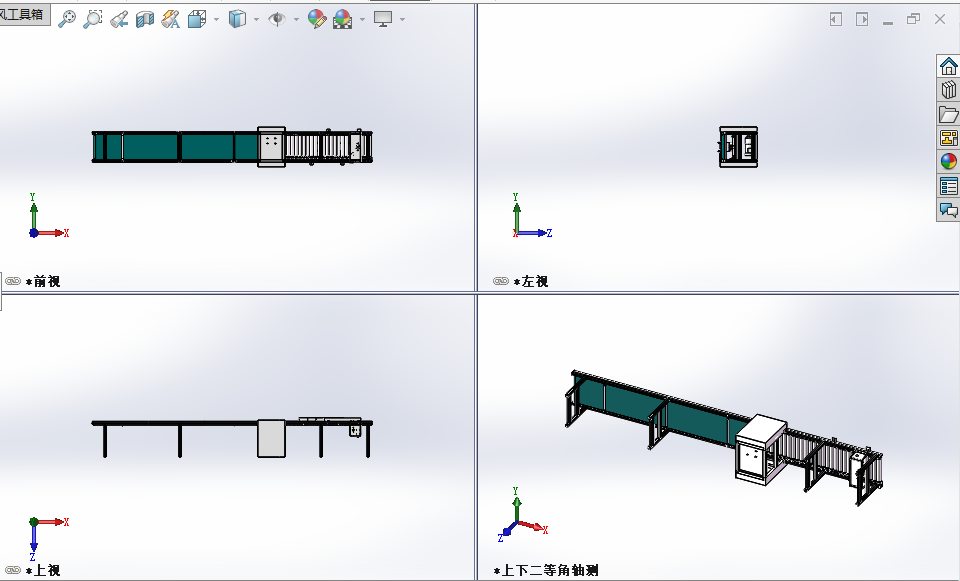960x581 pixels.
Task: Select the white cabinet in isometric view
Action: pos(760,449)
